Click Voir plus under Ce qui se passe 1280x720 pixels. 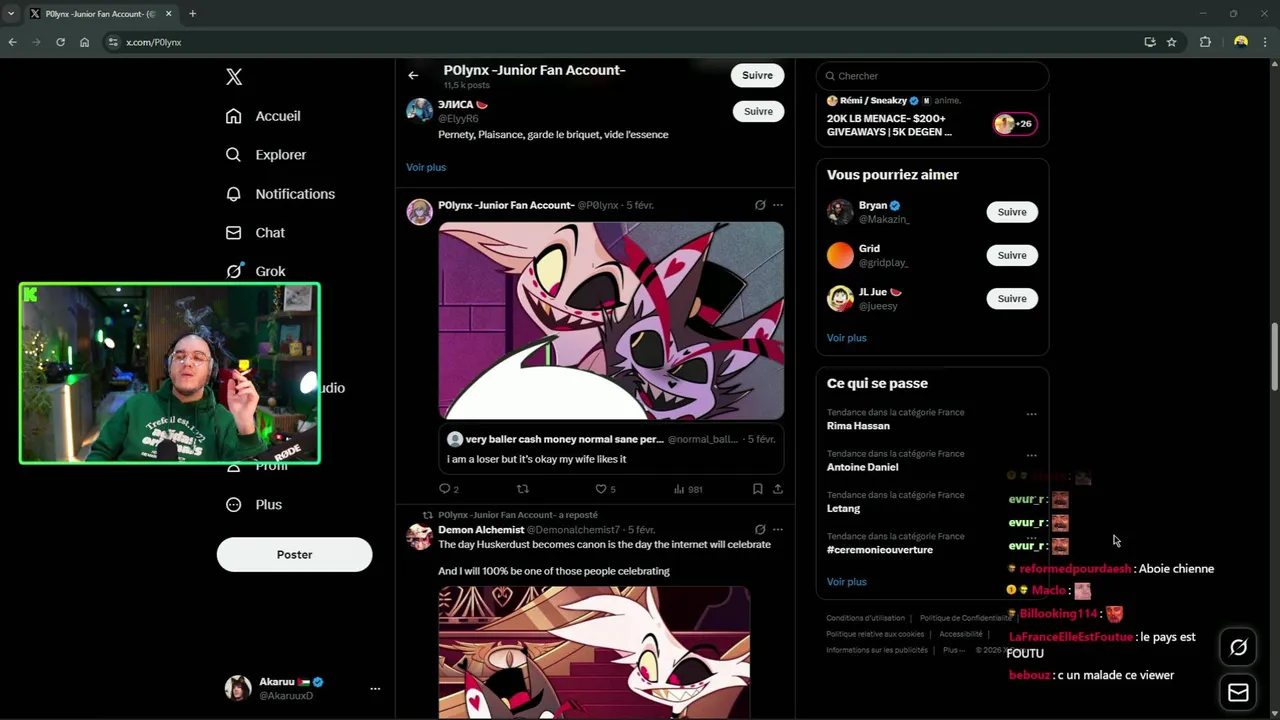click(847, 582)
